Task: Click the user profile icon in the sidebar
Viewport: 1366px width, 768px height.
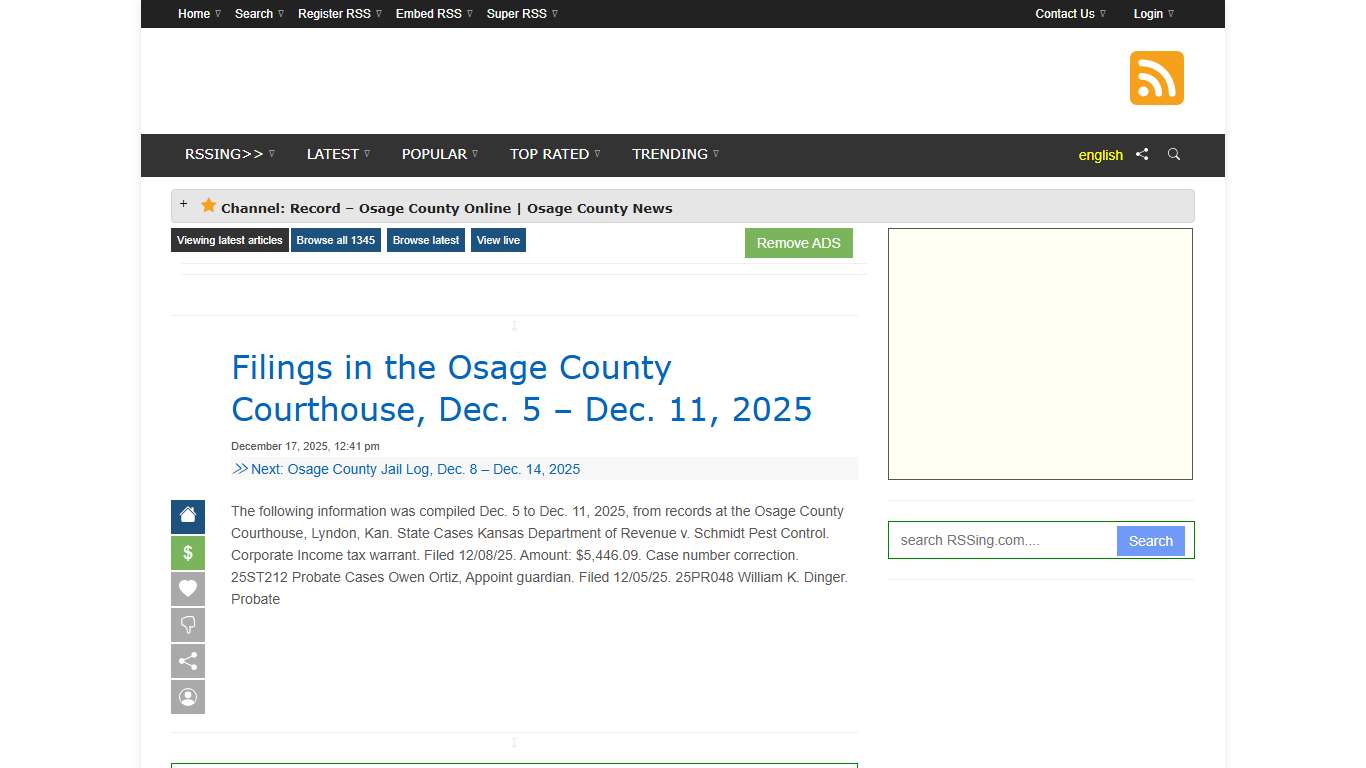Action: (x=187, y=697)
